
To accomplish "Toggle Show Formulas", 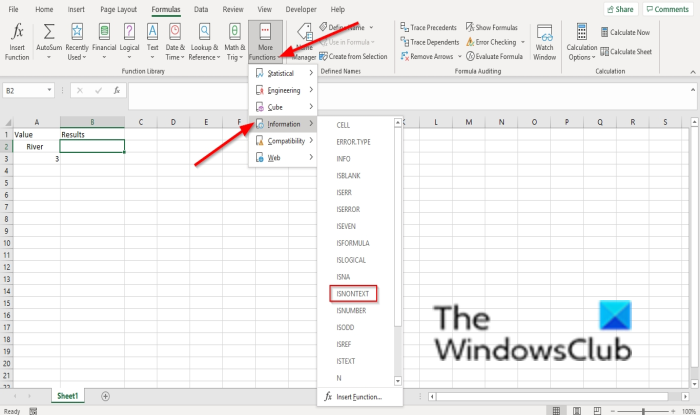I will 492,27.
